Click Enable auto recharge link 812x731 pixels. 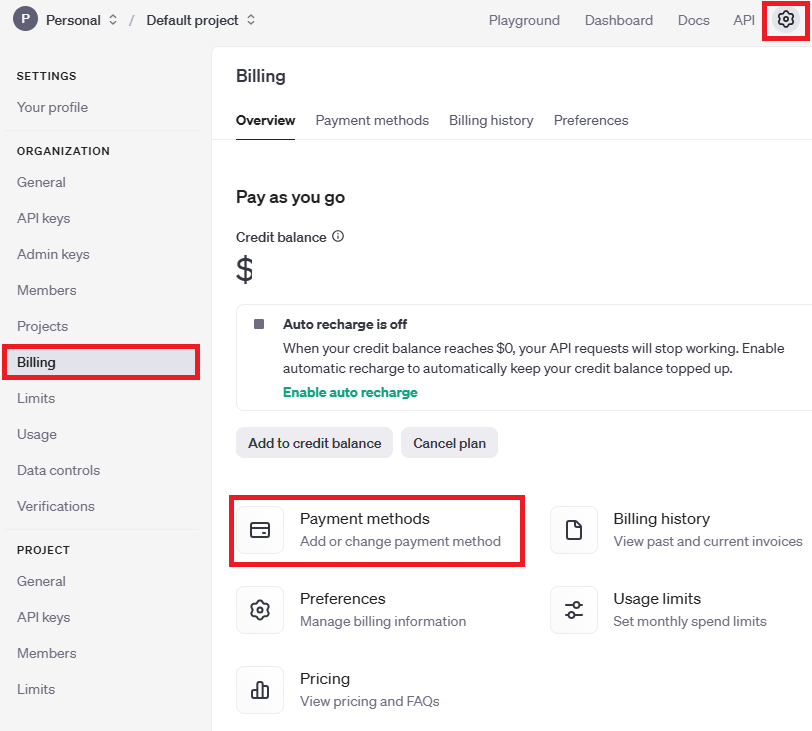[350, 392]
